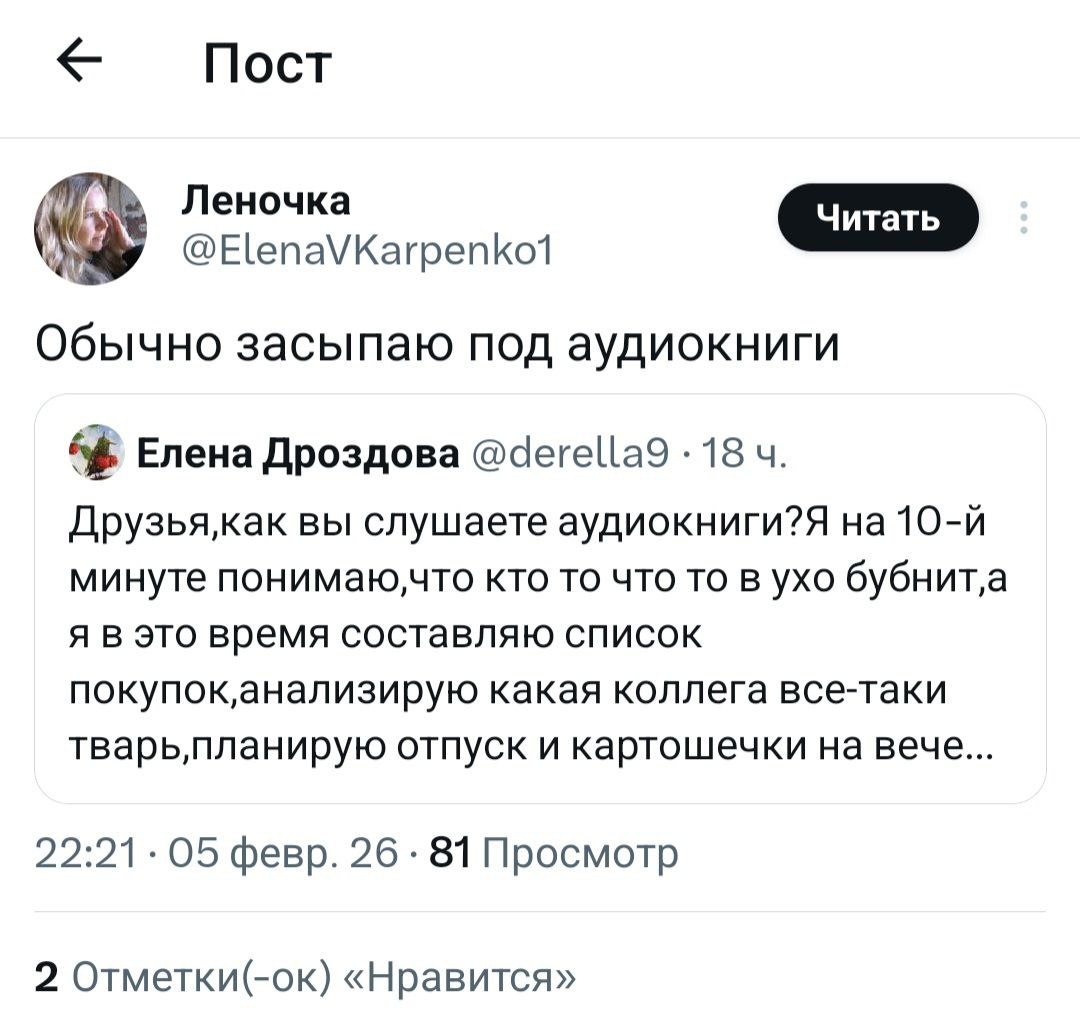Click the Елена Дроздова author name
Viewport: 1080px width, 1024px height.
[x=296, y=455]
